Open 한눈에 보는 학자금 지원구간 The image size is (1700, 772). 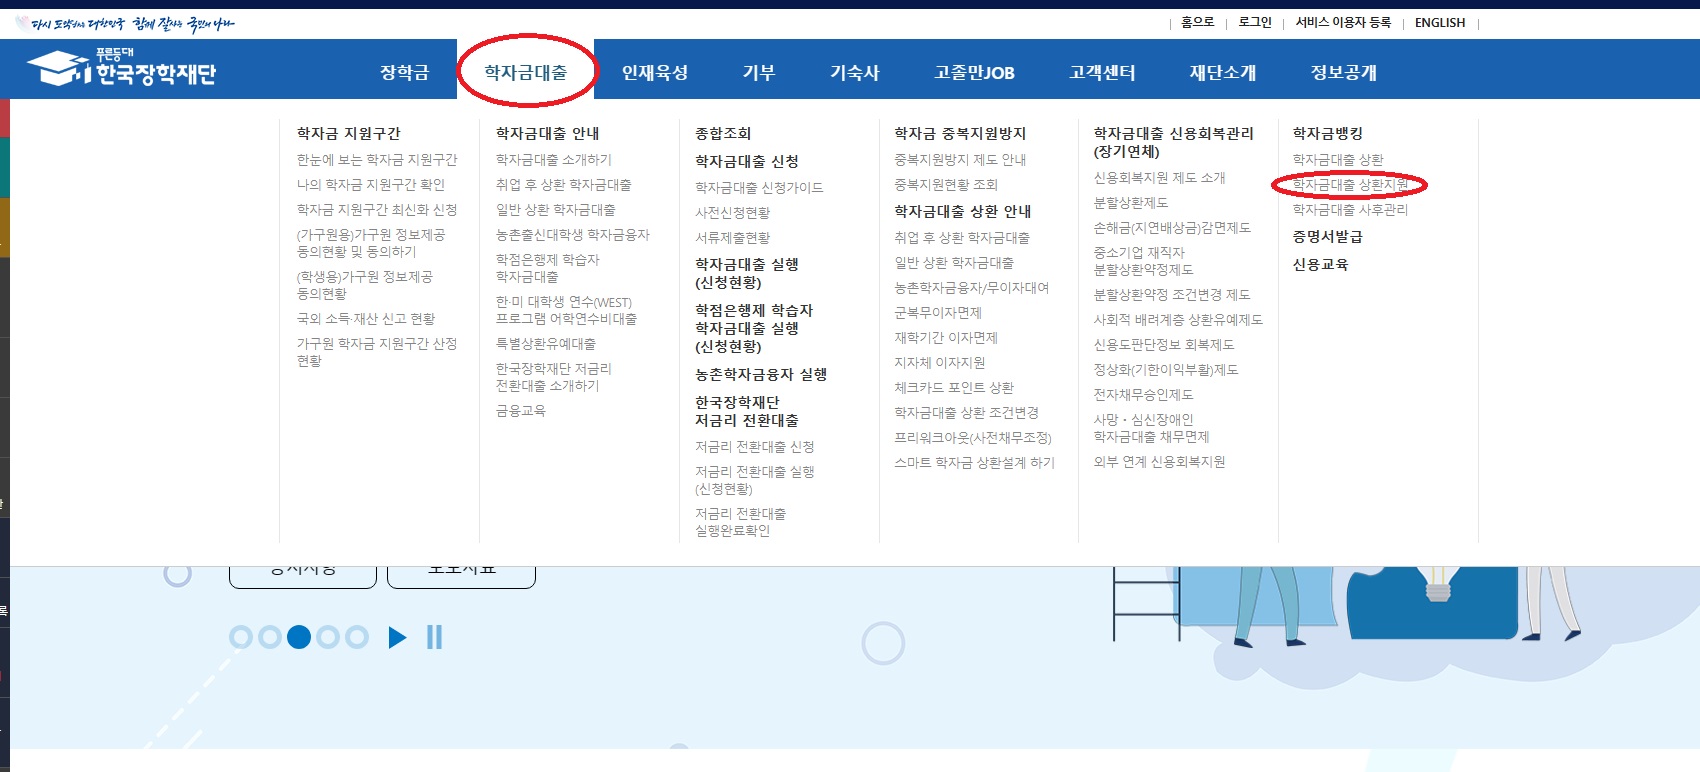[377, 159]
